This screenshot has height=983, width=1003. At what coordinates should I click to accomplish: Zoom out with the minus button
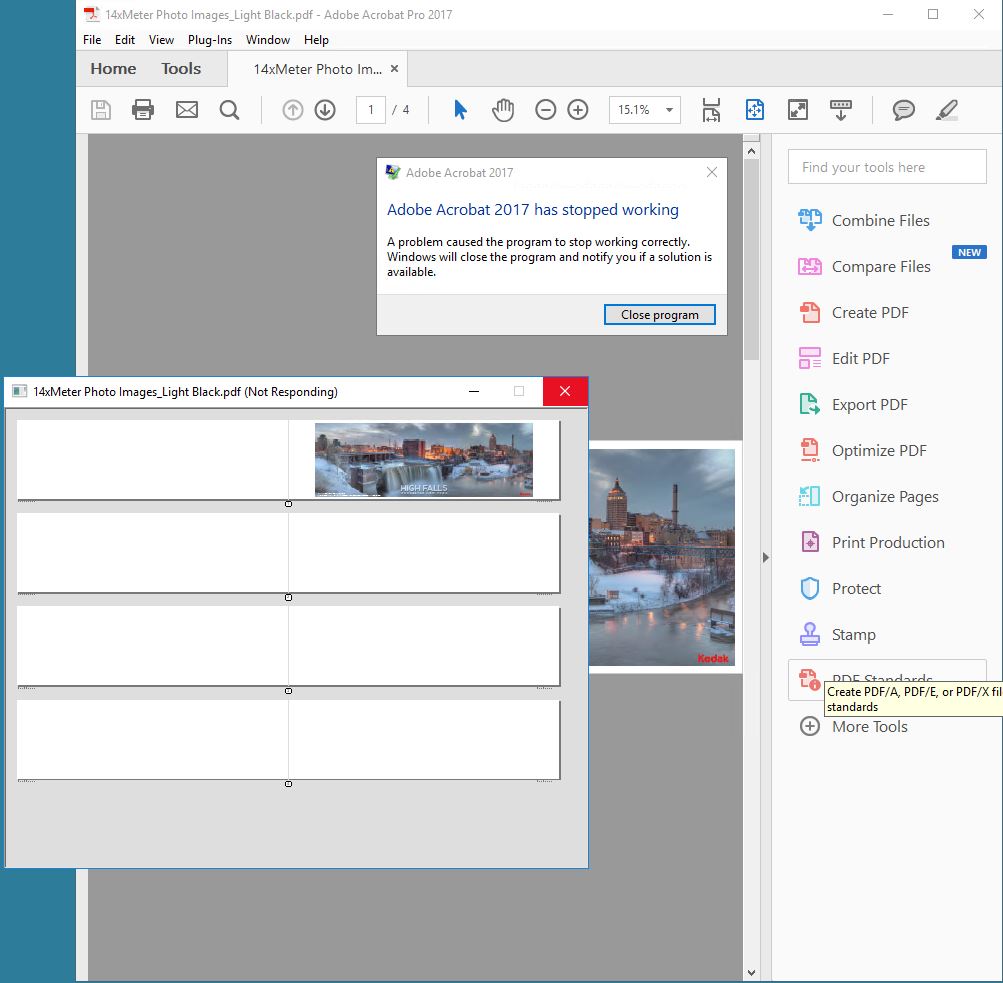coord(545,110)
